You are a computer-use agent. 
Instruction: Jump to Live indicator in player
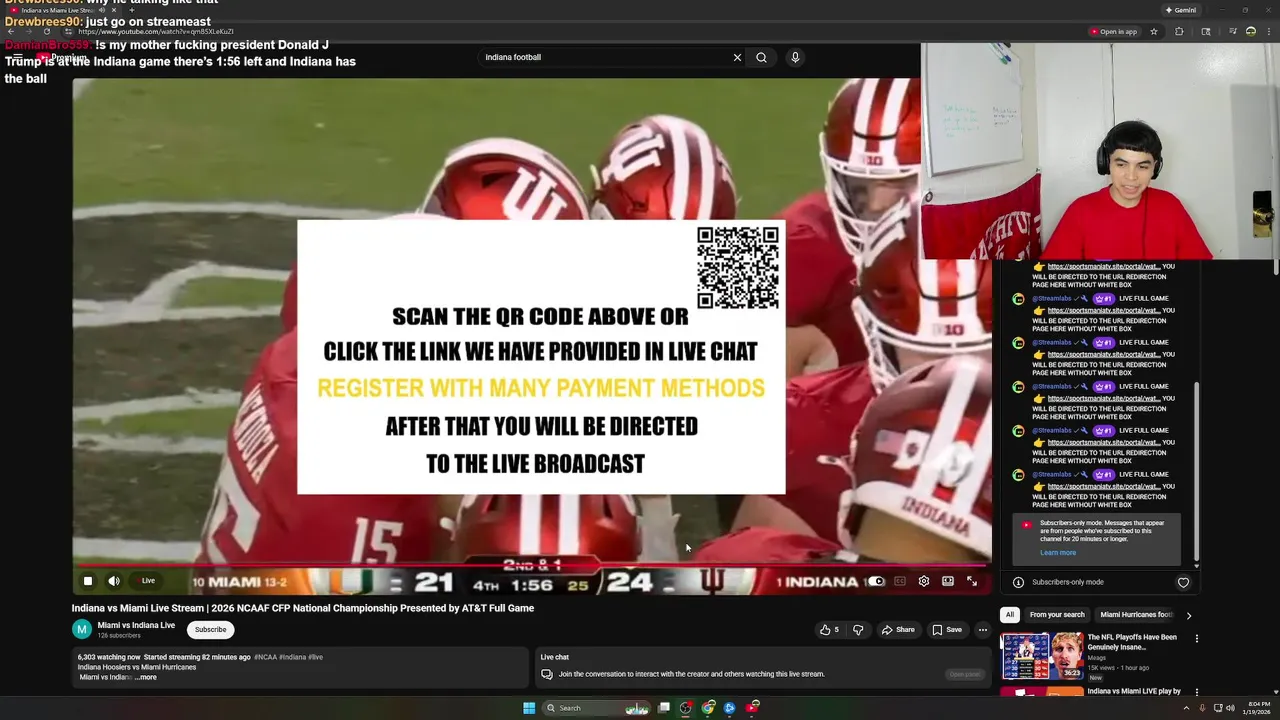tap(148, 581)
